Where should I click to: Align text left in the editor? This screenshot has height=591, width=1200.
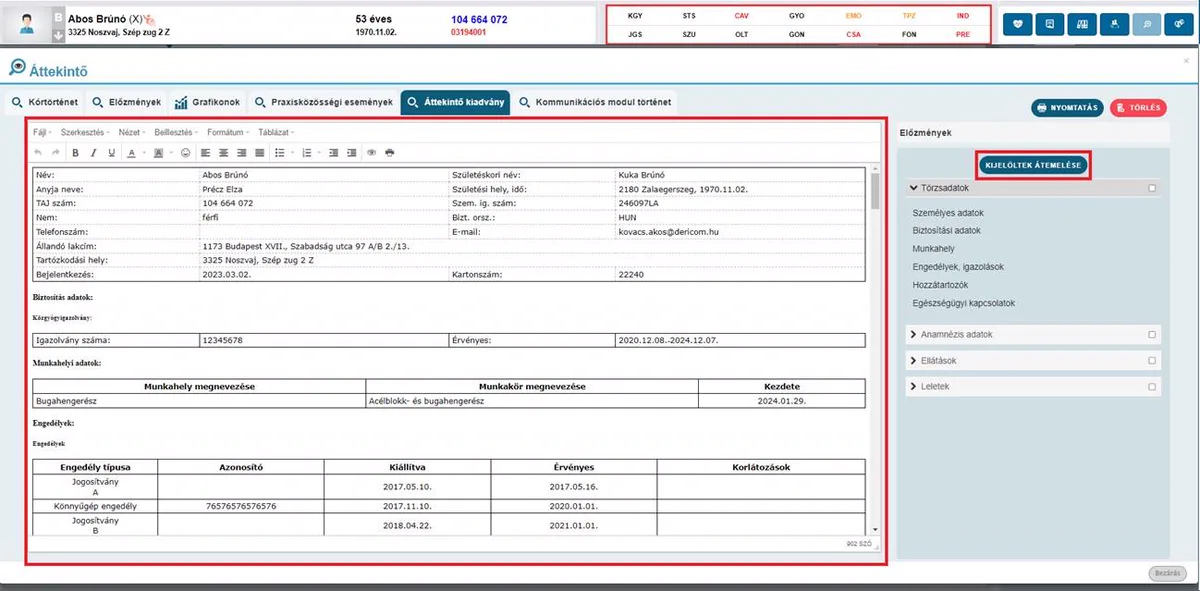pos(205,153)
